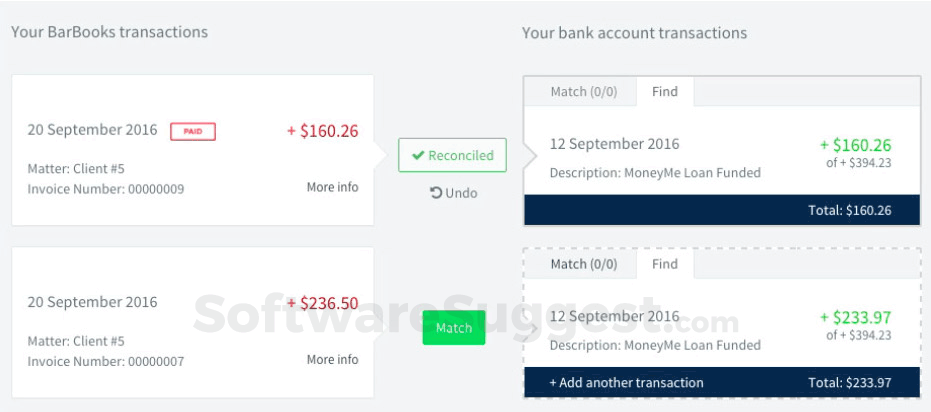
Task: Select Find tab in first bank card
Action: pyautogui.click(x=665, y=92)
